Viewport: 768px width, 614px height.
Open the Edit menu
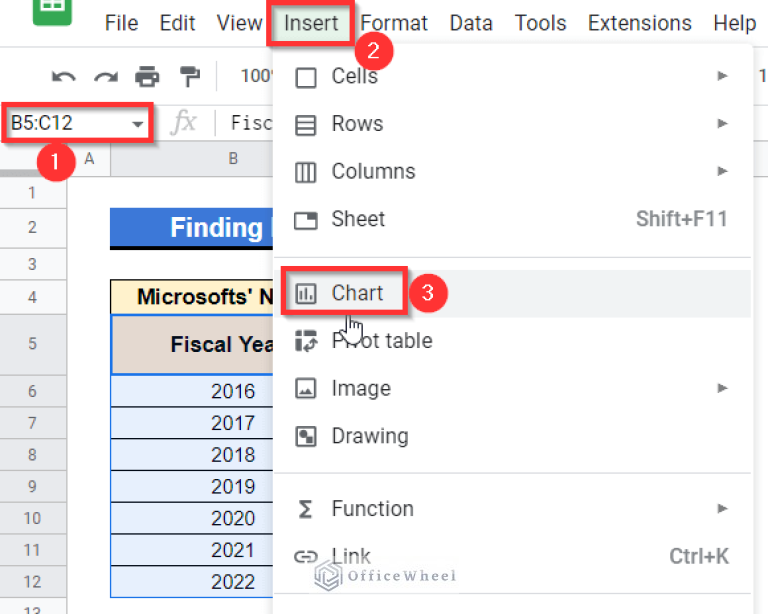pyautogui.click(x=177, y=23)
